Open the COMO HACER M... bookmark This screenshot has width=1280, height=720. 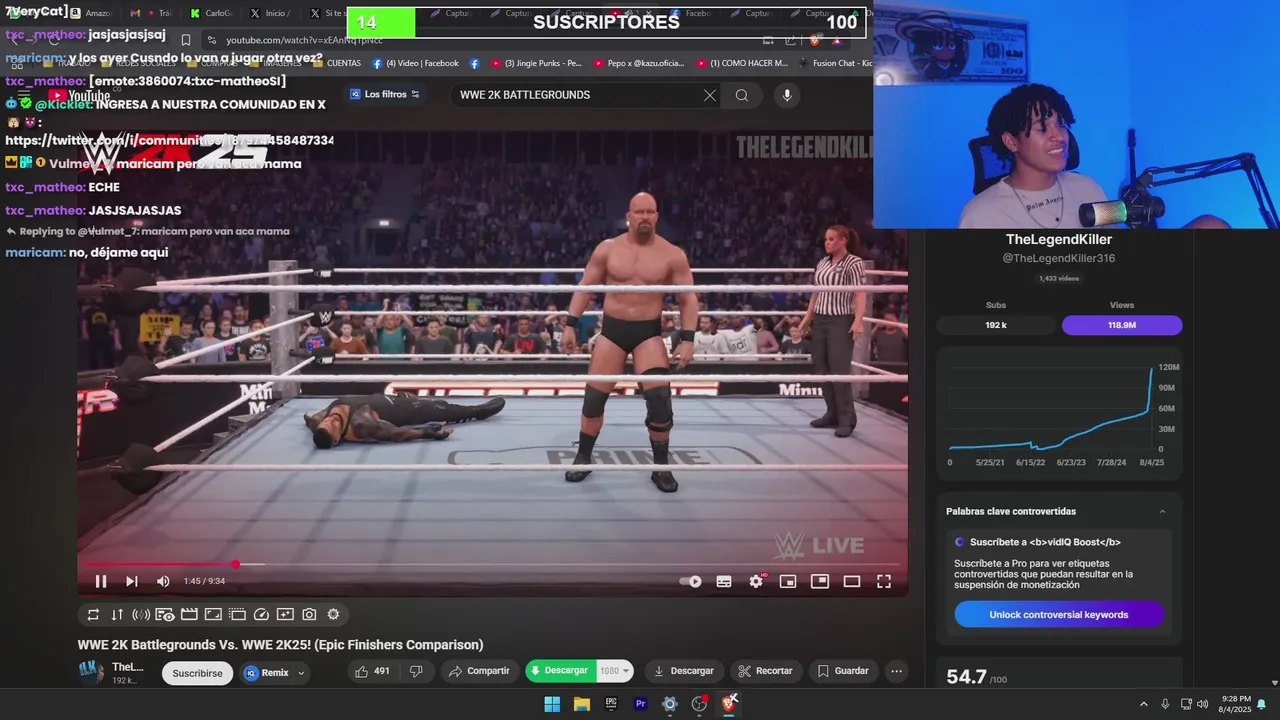click(x=741, y=63)
